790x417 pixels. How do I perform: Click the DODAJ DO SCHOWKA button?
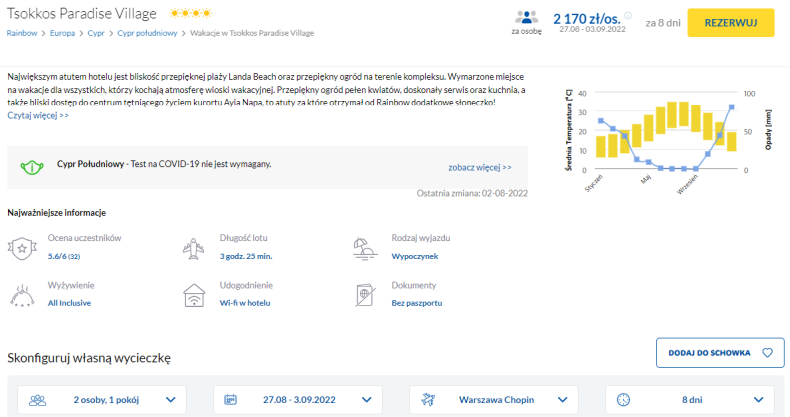point(720,353)
